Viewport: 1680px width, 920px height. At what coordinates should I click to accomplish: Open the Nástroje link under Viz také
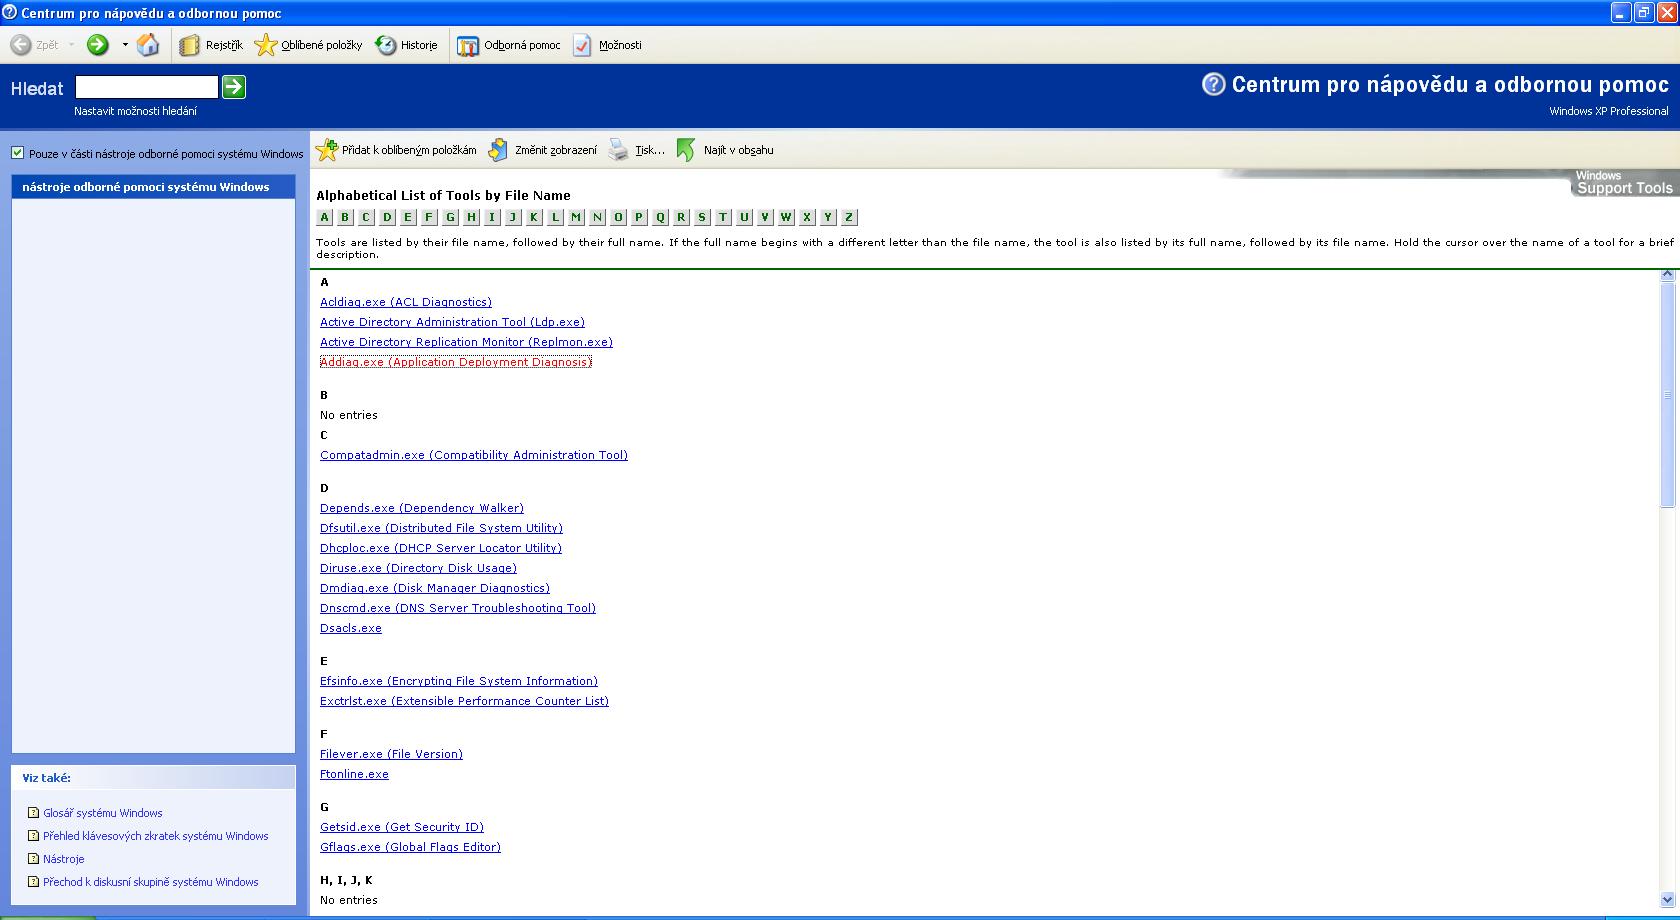tap(64, 859)
